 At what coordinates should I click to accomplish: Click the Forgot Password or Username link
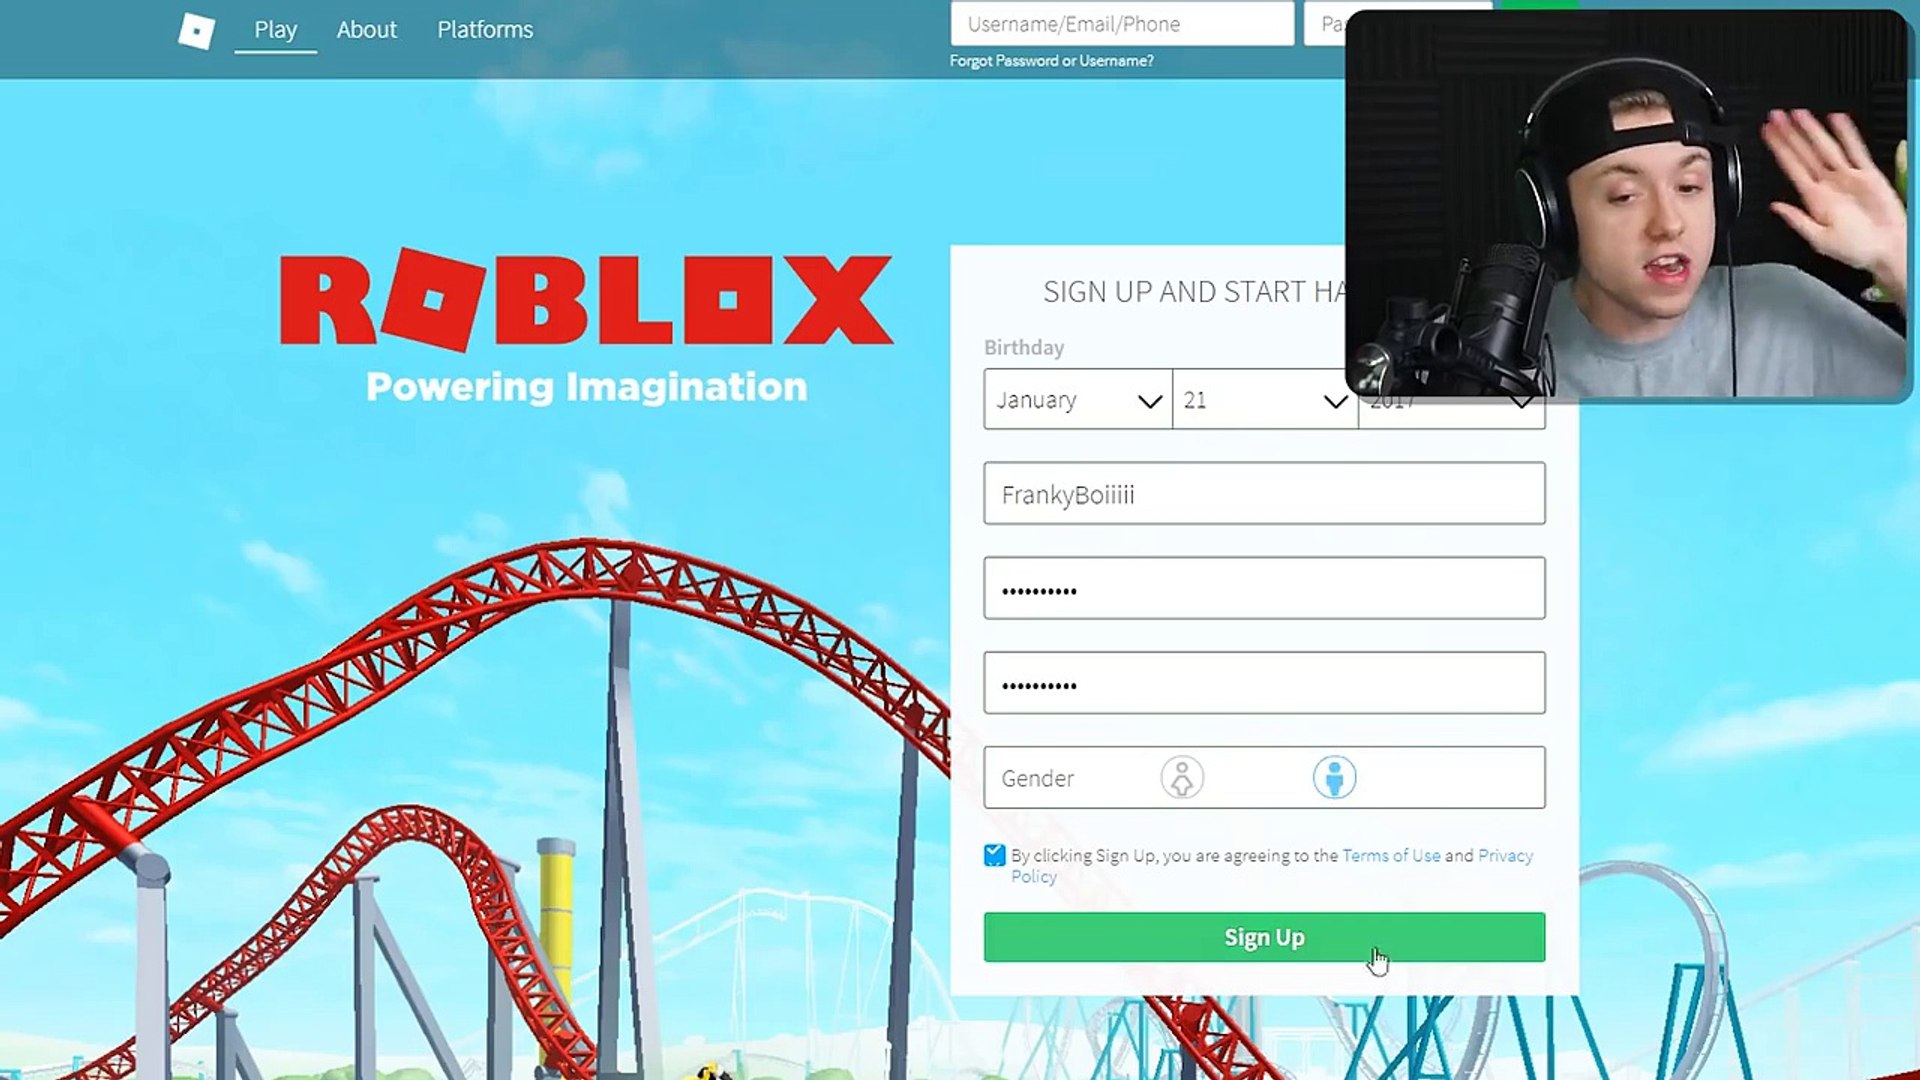1050,61
